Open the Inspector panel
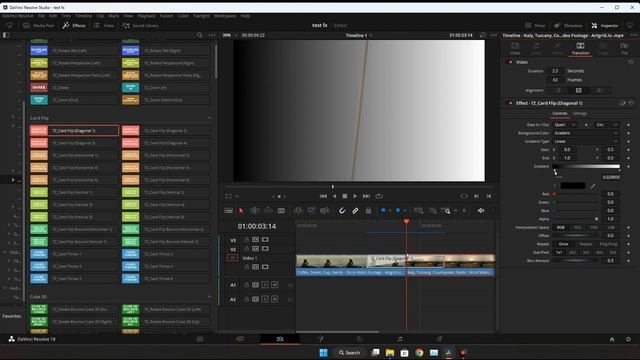The width and height of the screenshot is (640, 360). pyautogui.click(x=605, y=25)
